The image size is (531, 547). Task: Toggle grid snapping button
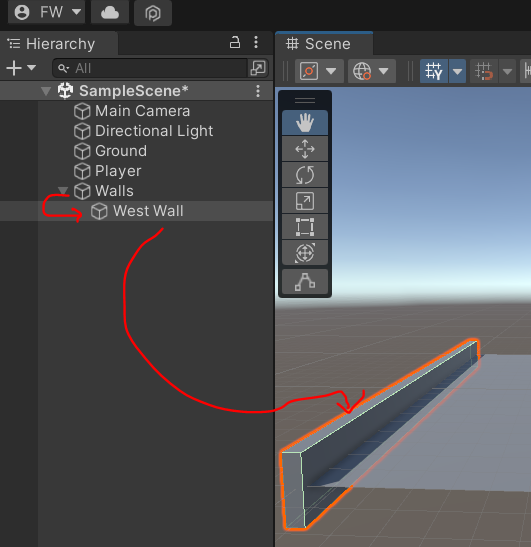484,71
